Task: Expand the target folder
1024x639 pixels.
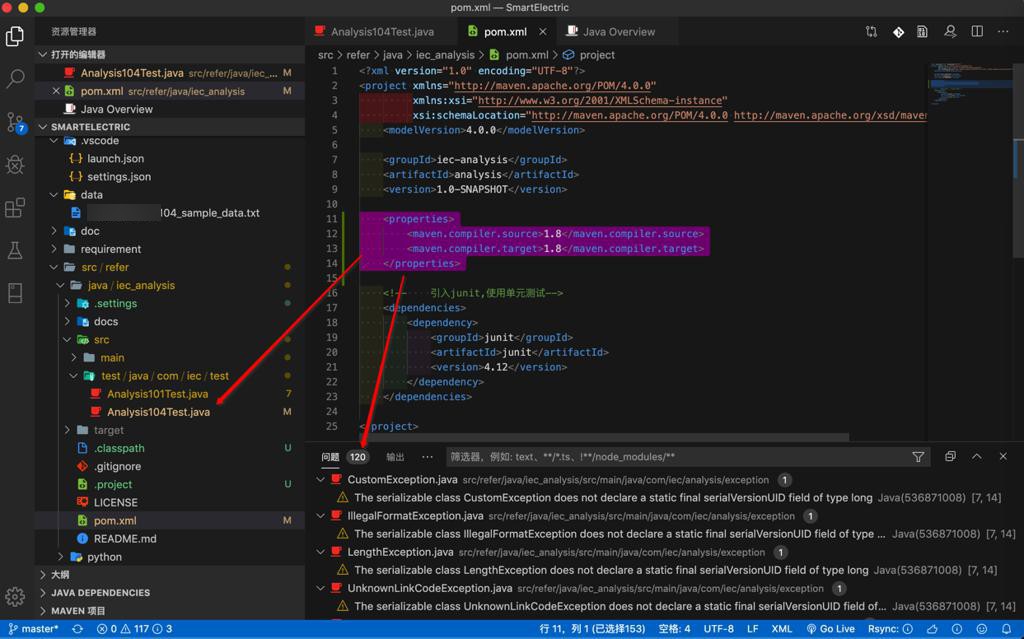Action: pos(108,430)
